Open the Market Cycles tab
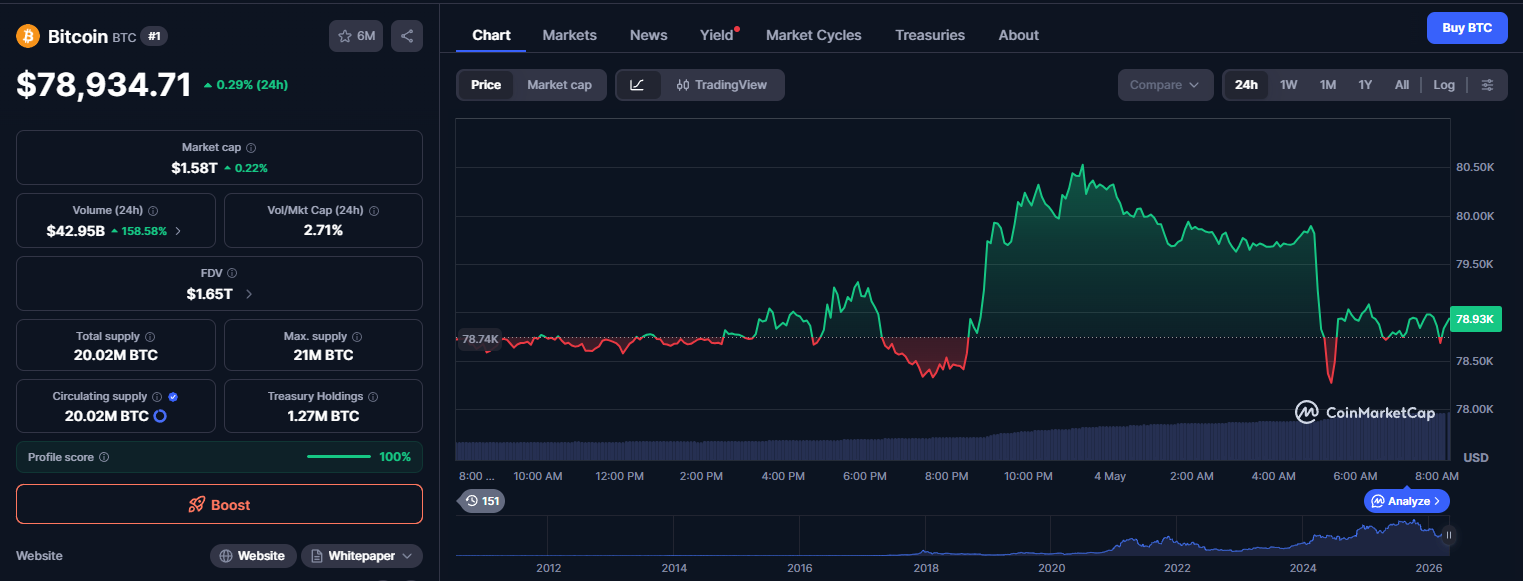Viewport: 1523px width, 581px height. coord(813,35)
